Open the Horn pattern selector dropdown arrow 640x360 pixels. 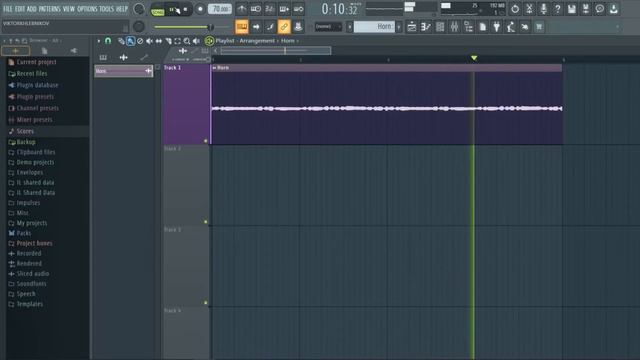(399, 27)
